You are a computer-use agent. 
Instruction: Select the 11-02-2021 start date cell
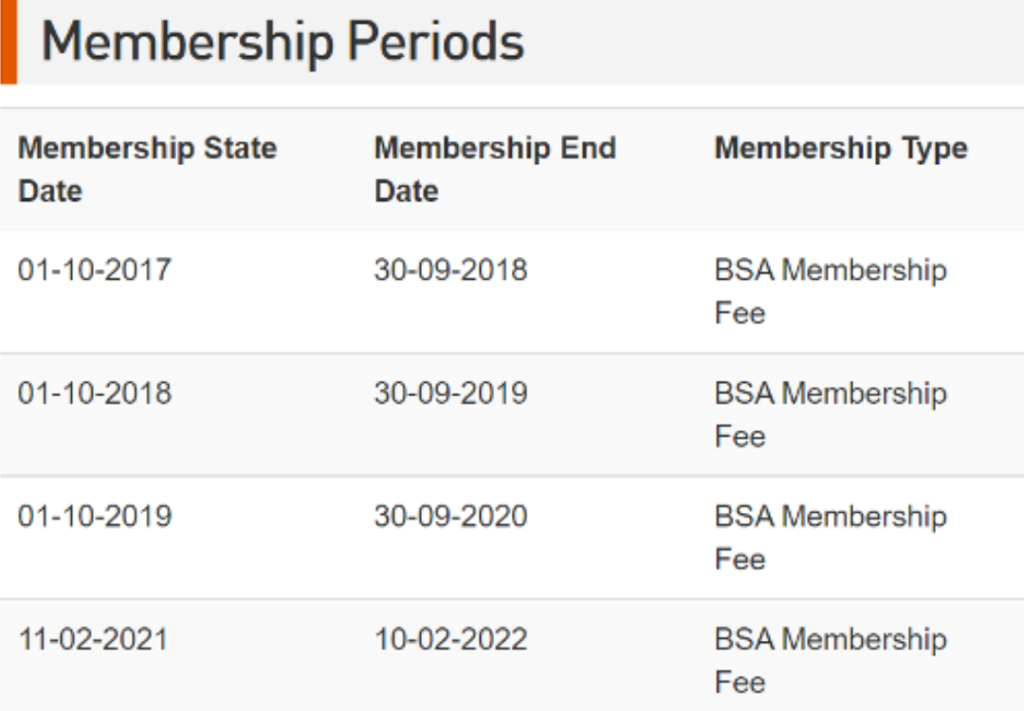point(93,639)
